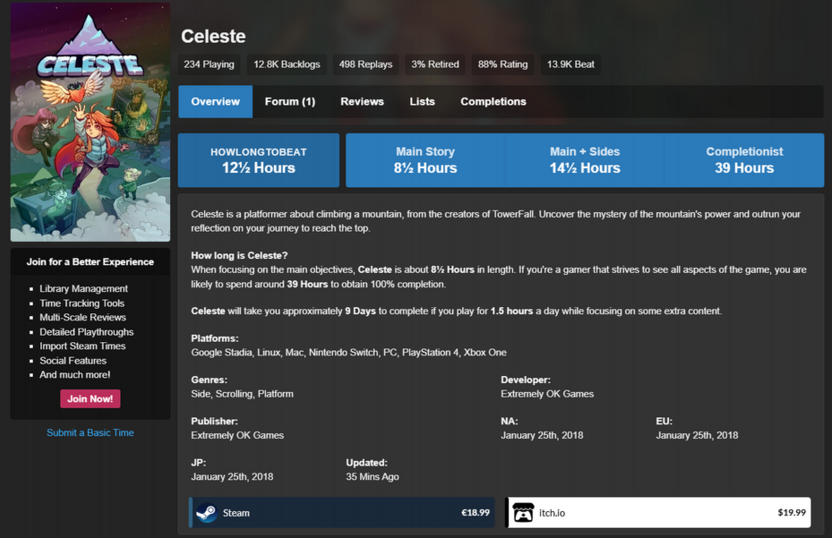Click the 'Detailed Playthroughs' list item

click(x=86, y=332)
